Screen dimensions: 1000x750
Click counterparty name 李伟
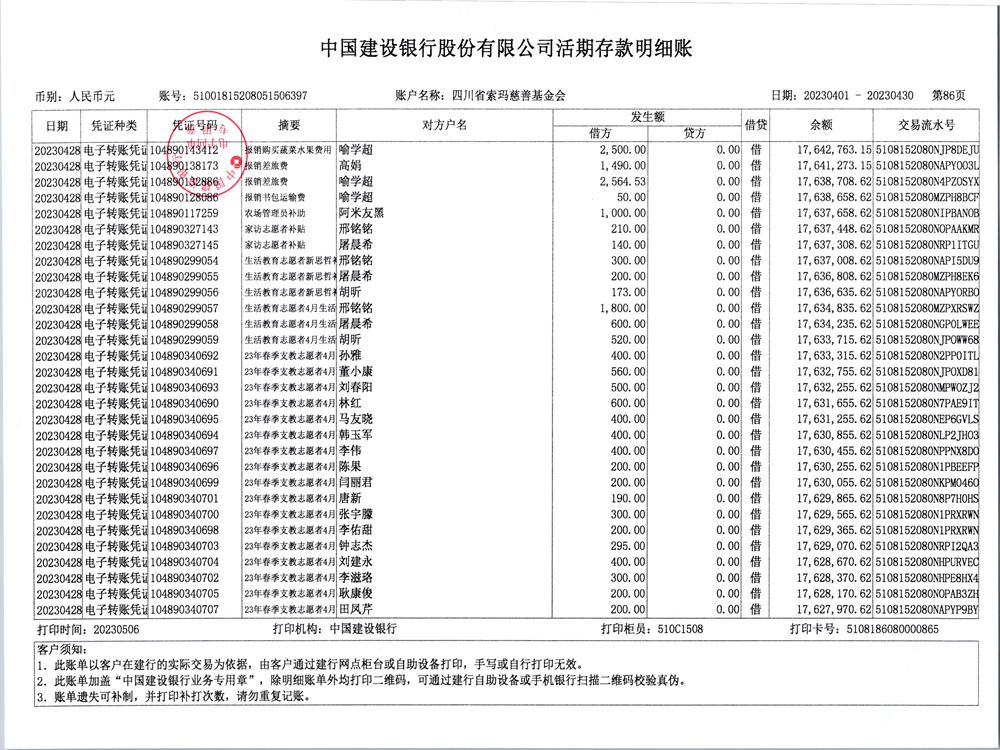(350, 451)
